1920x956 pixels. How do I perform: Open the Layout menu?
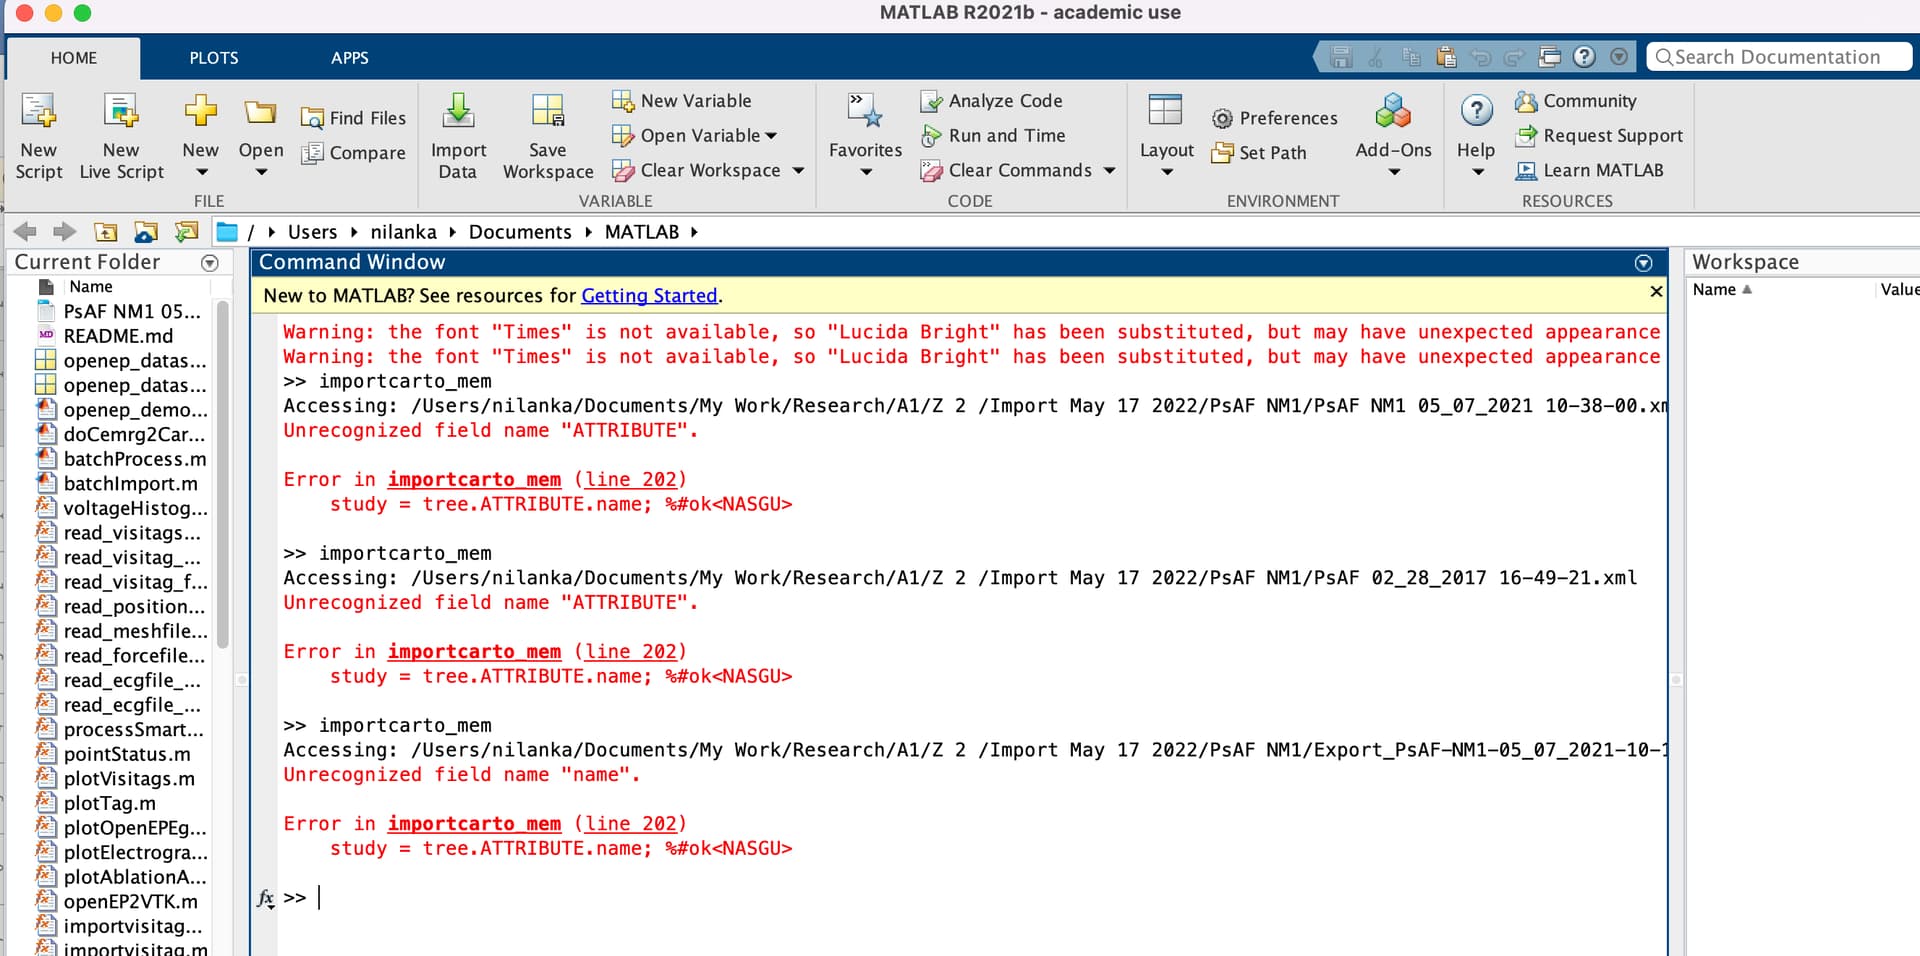point(1166,136)
